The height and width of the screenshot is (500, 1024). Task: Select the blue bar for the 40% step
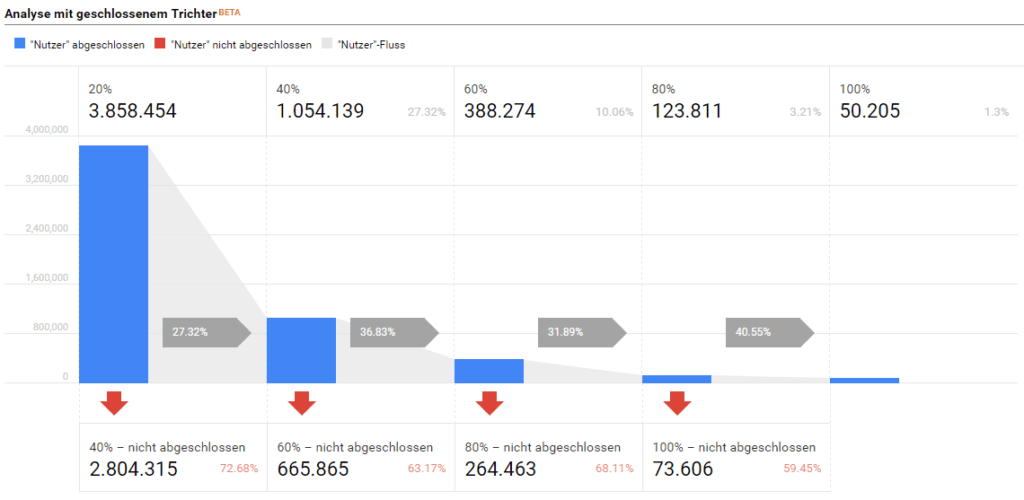[x=301, y=350]
